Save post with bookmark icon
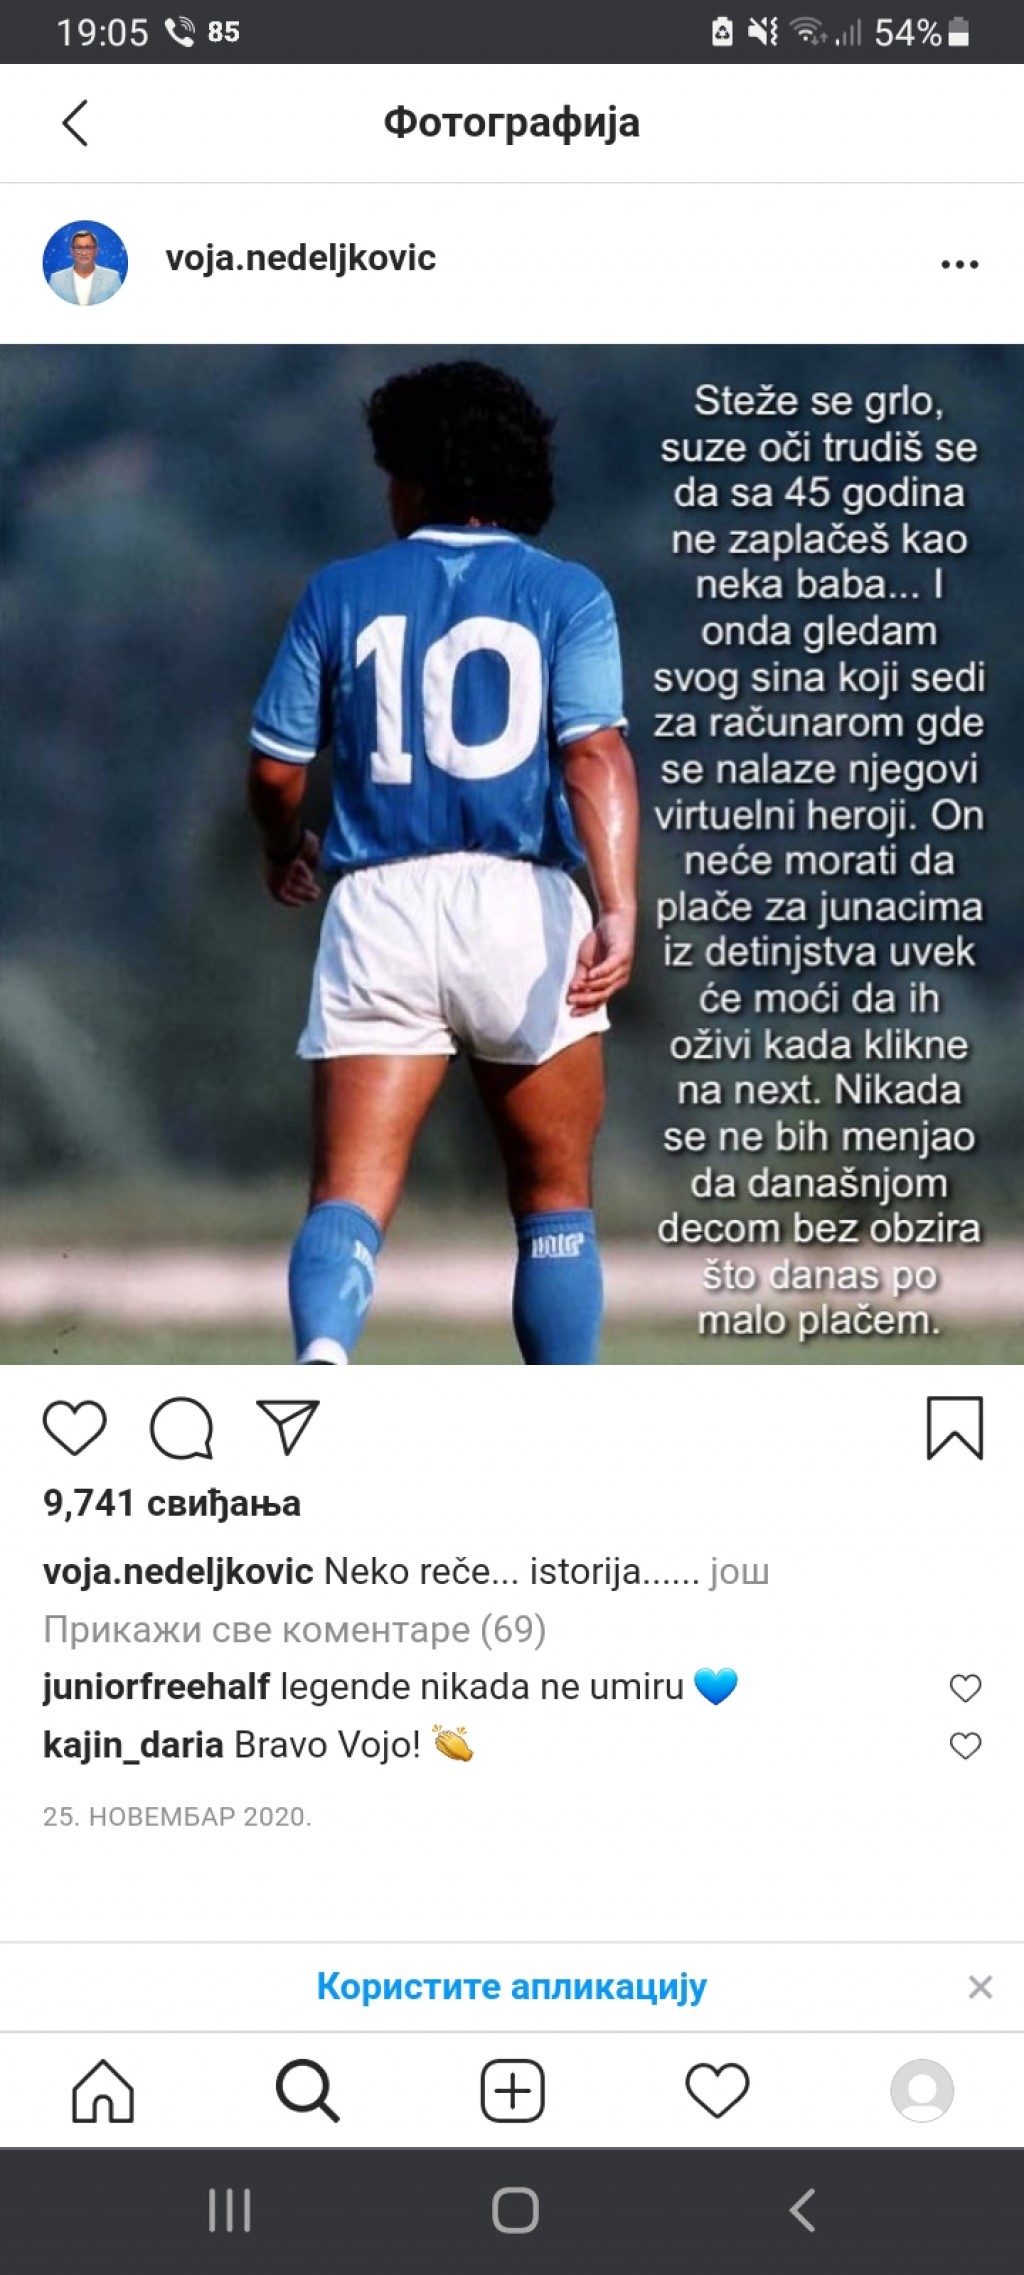This screenshot has height=2275, width=1024. click(x=955, y=1428)
